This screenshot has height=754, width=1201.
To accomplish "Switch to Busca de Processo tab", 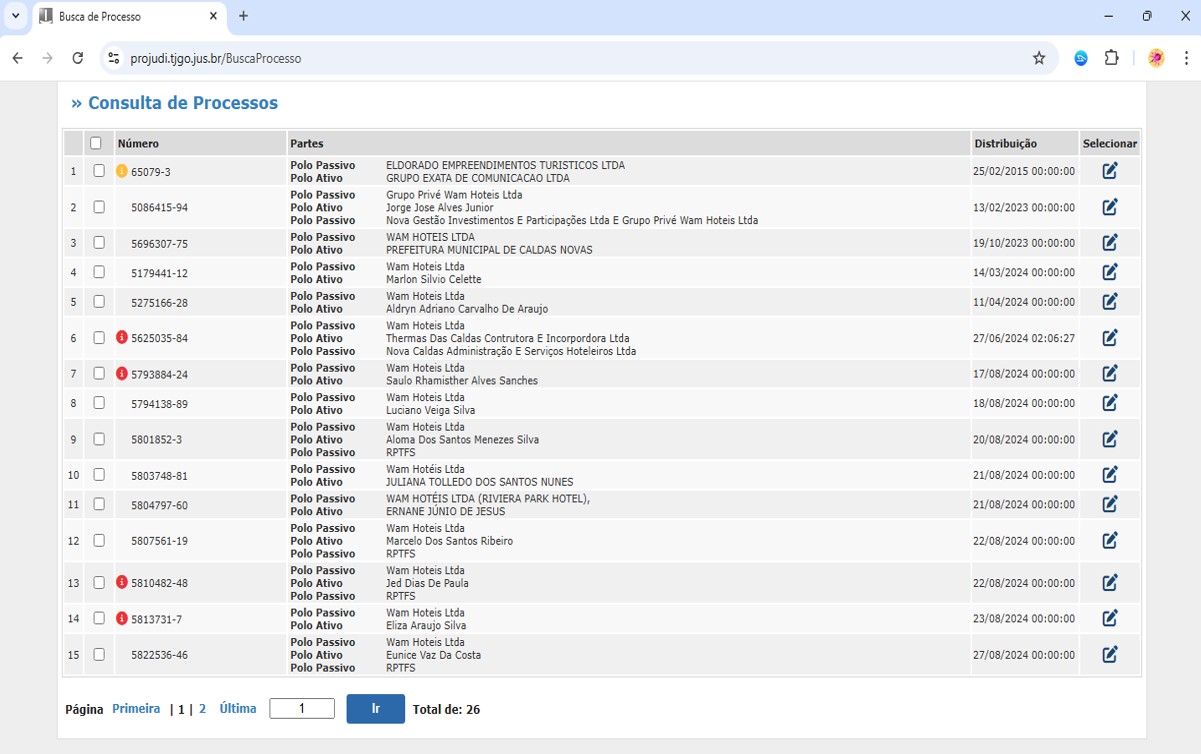I will click(120, 16).
